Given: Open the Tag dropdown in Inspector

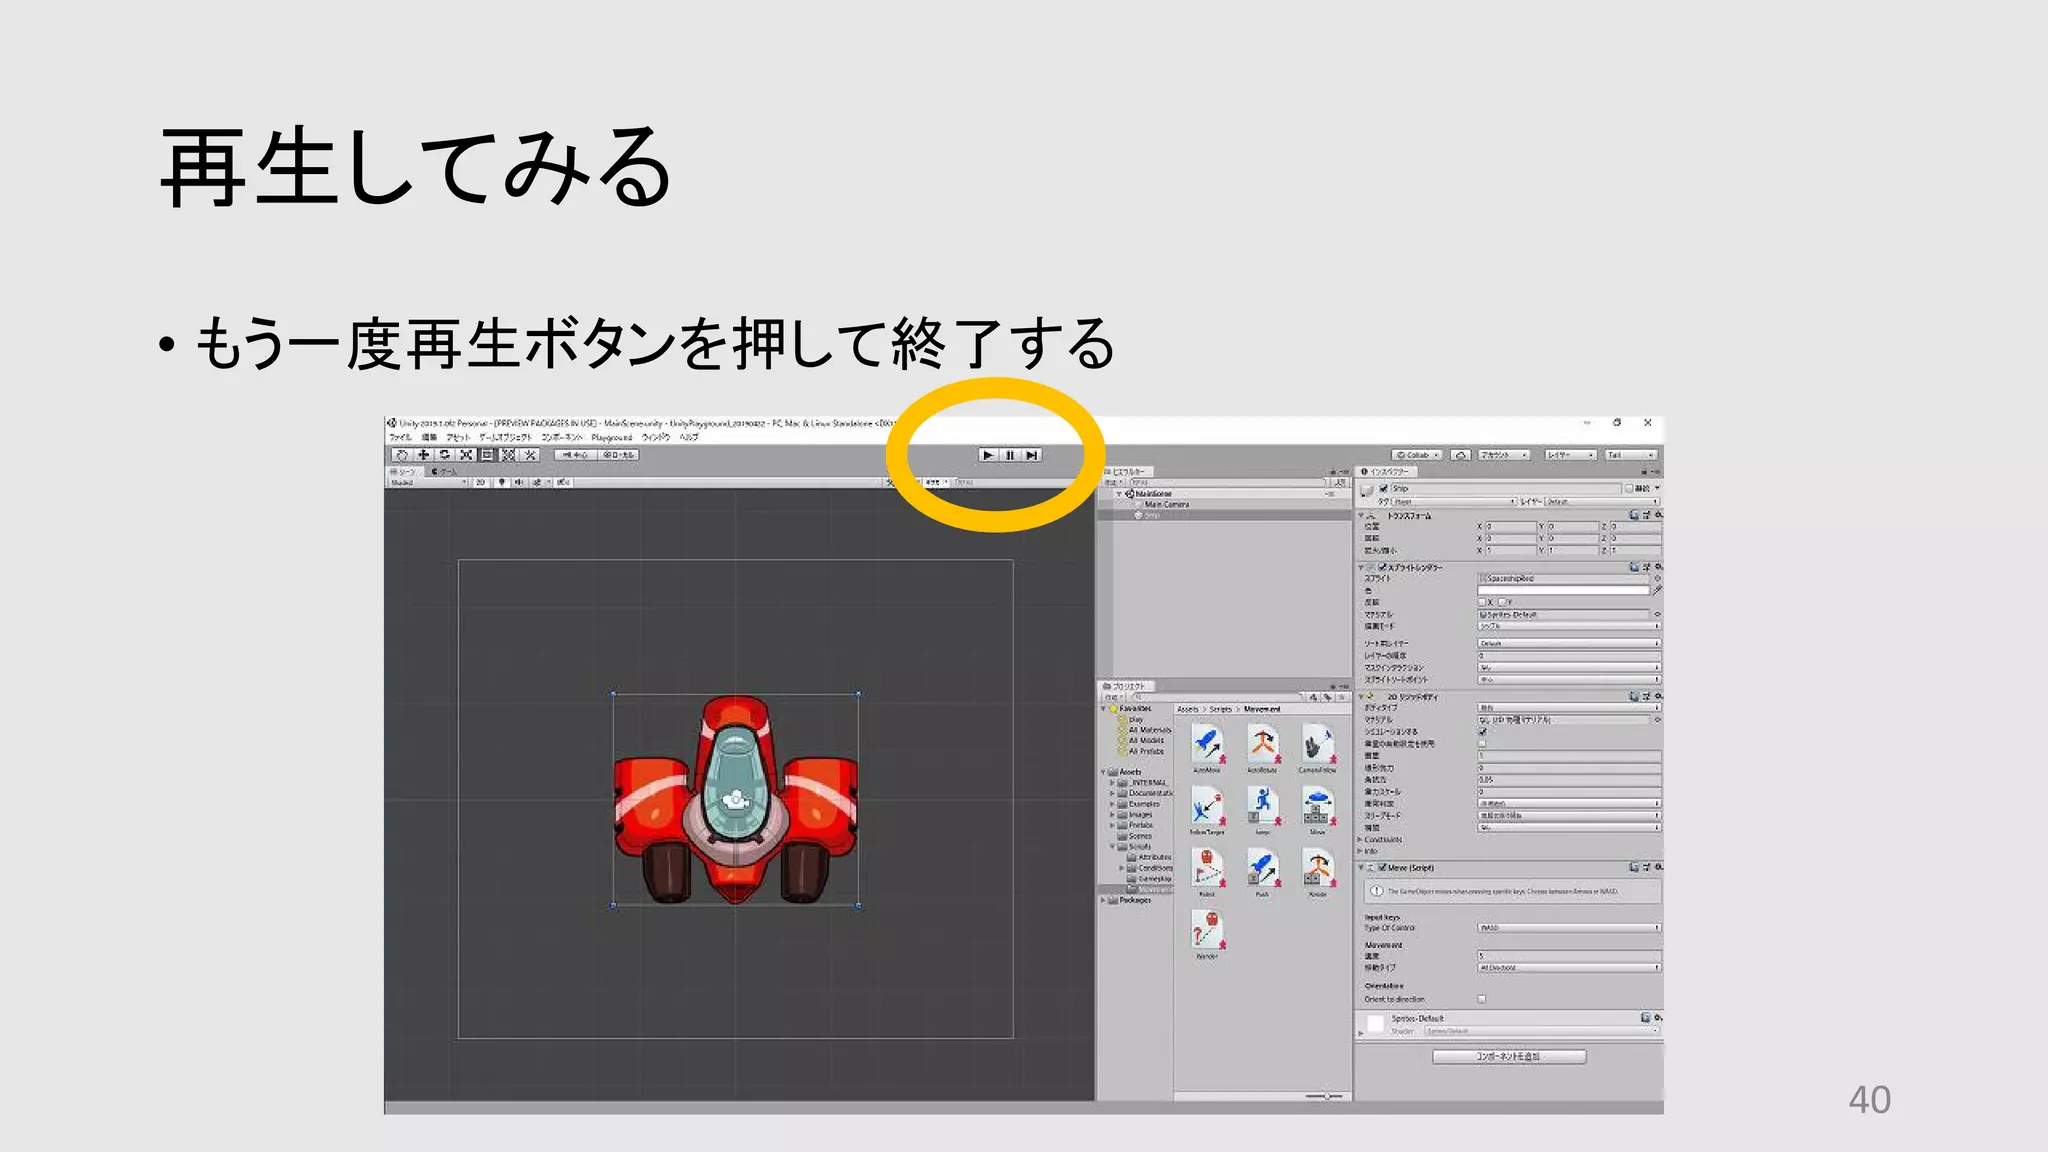Looking at the screenshot, I should pyautogui.click(x=1455, y=501).
